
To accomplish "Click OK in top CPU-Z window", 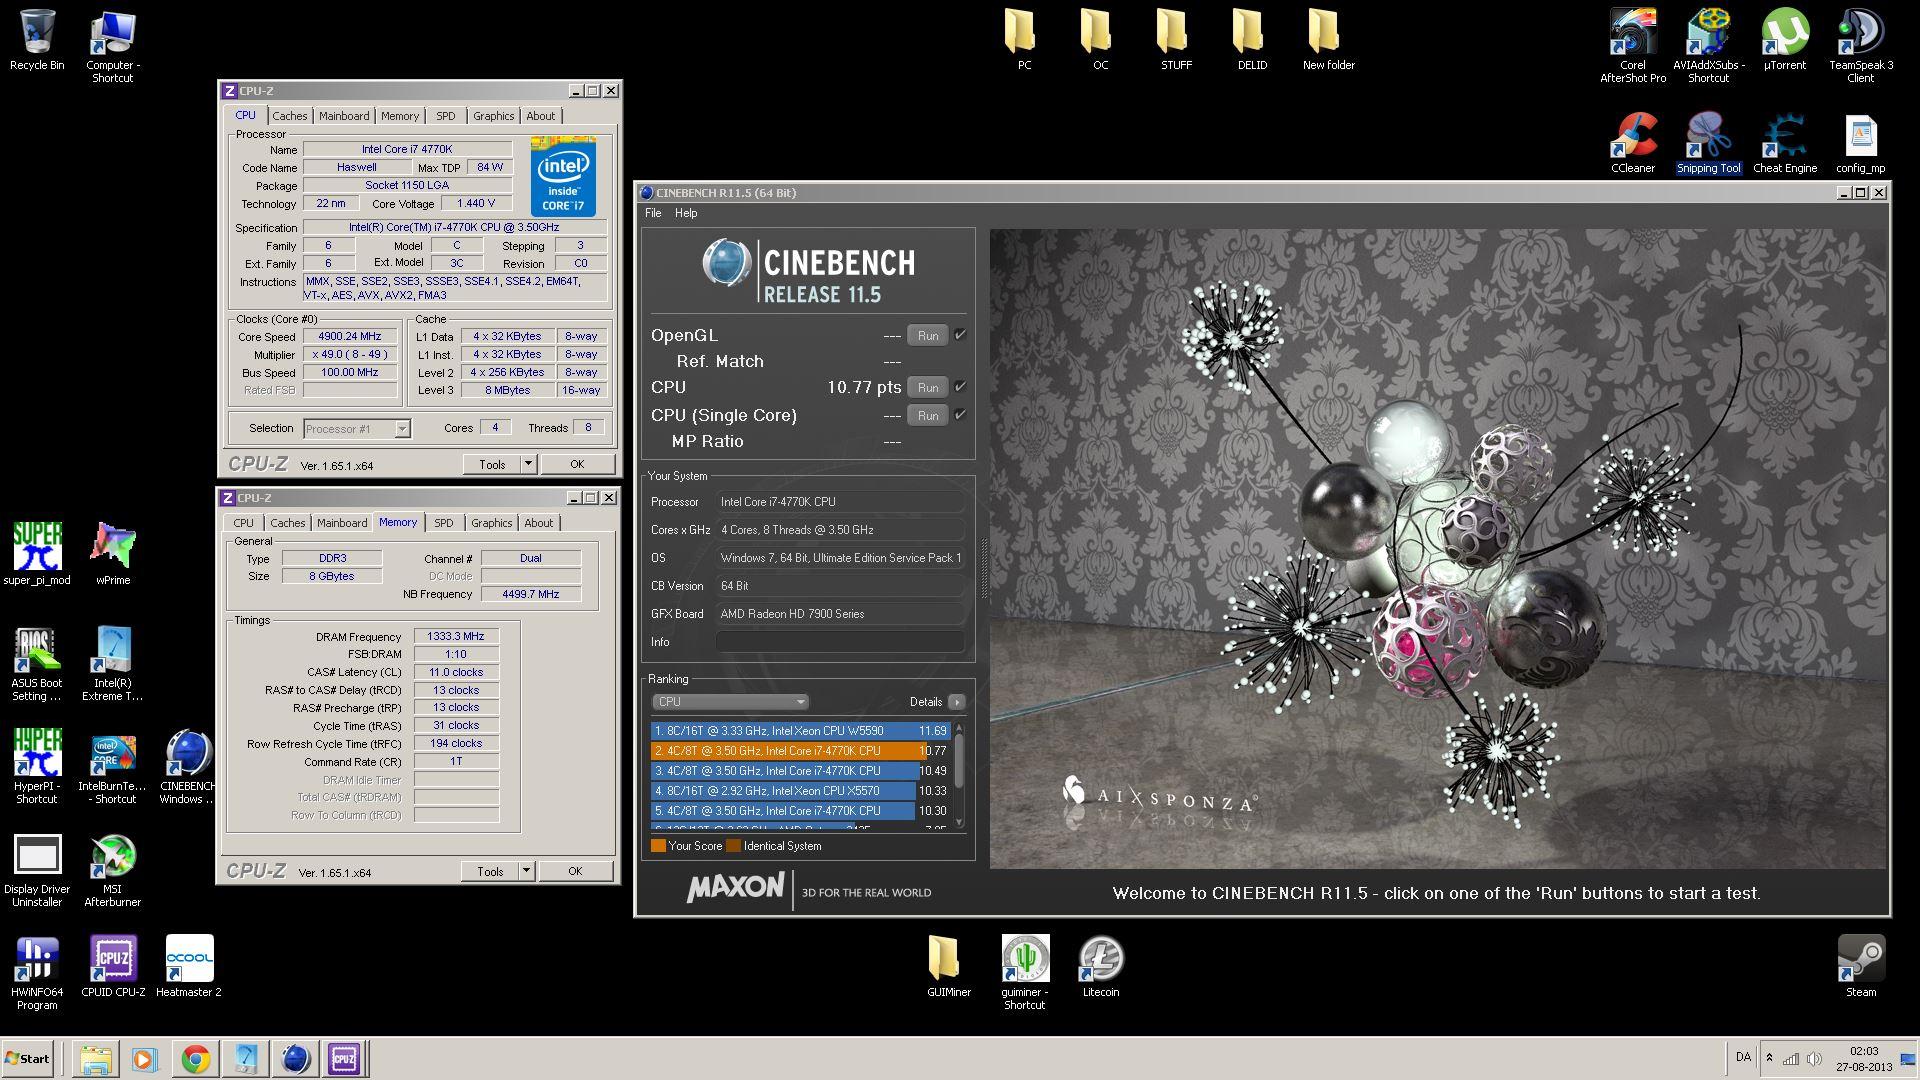I will [577, 464].
